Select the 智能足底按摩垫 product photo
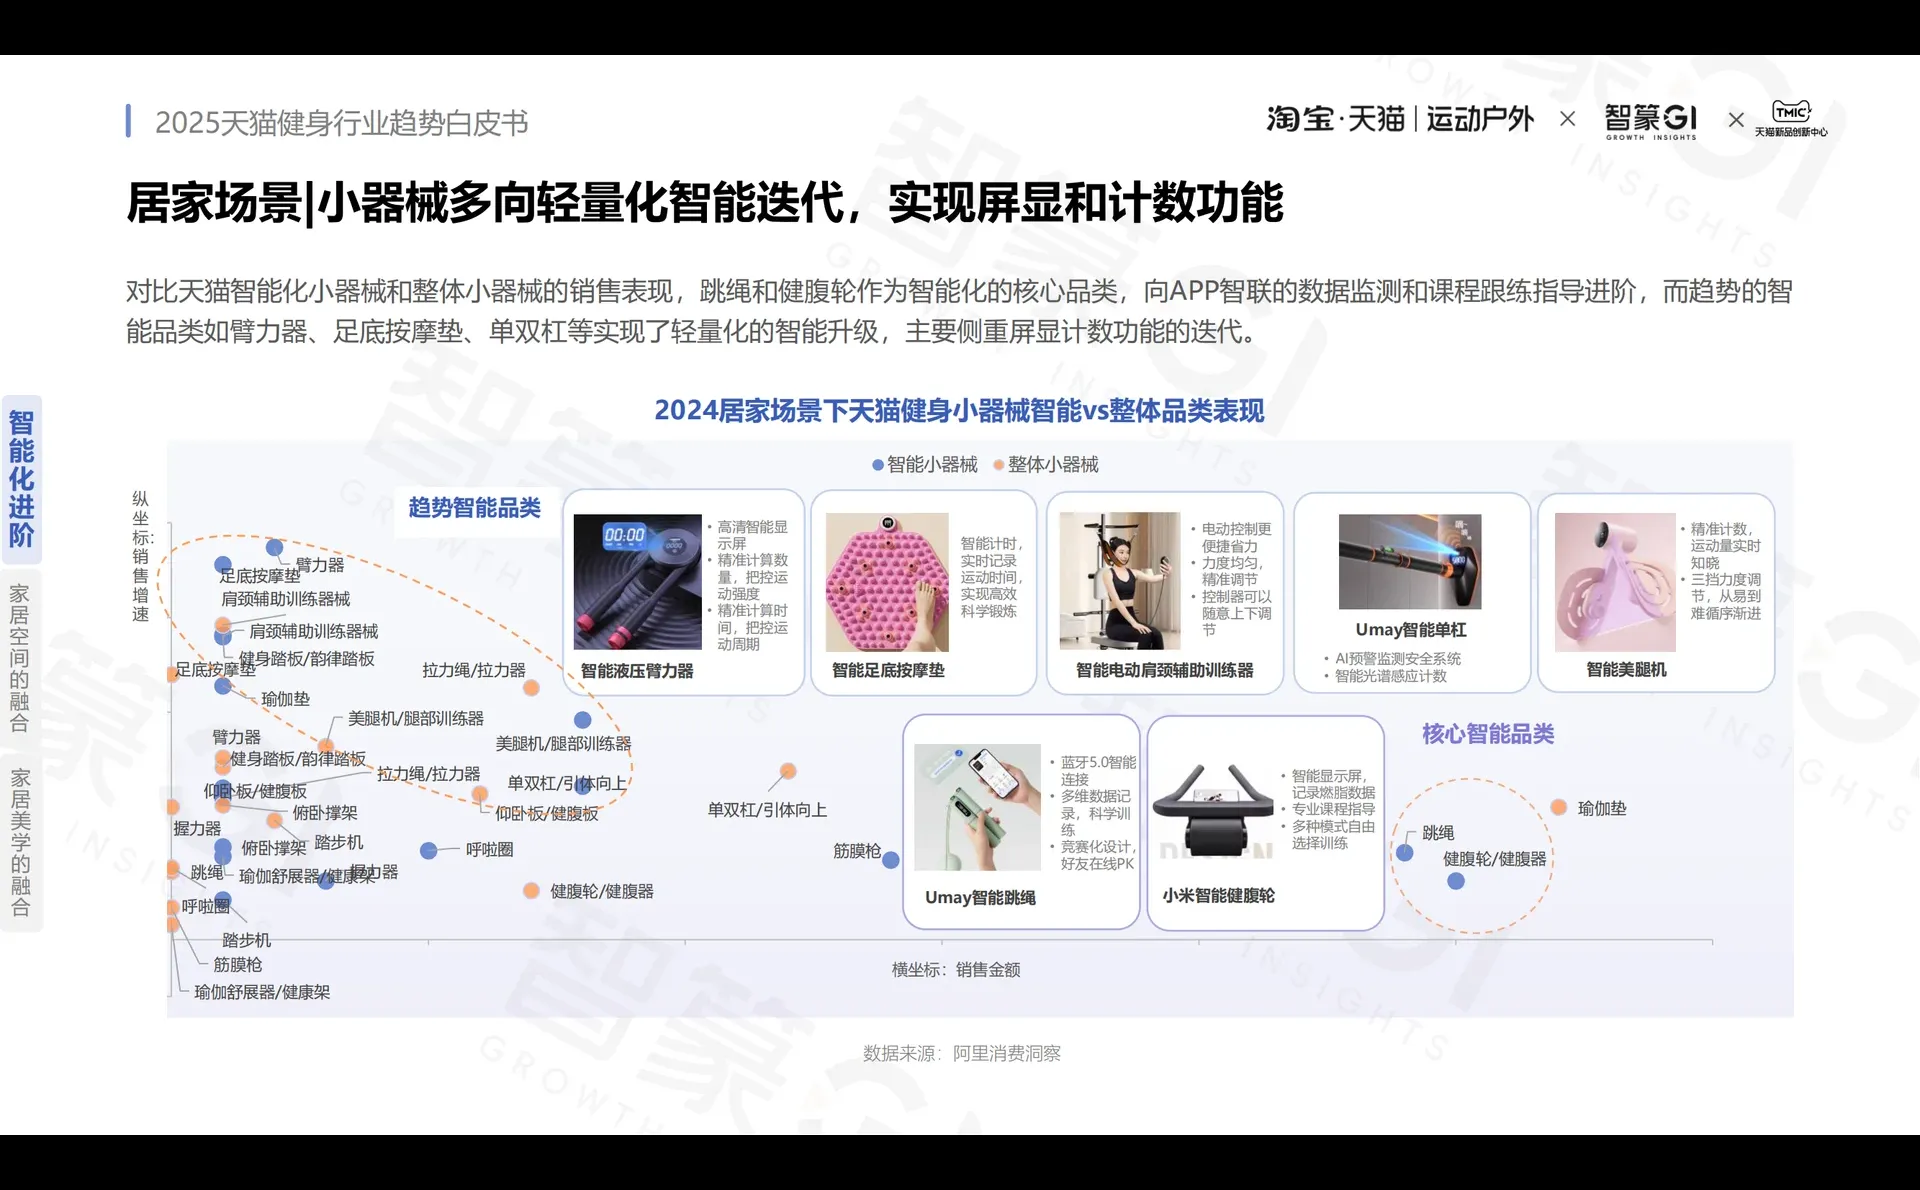The image size is (1920, 1190). [886, 581]
